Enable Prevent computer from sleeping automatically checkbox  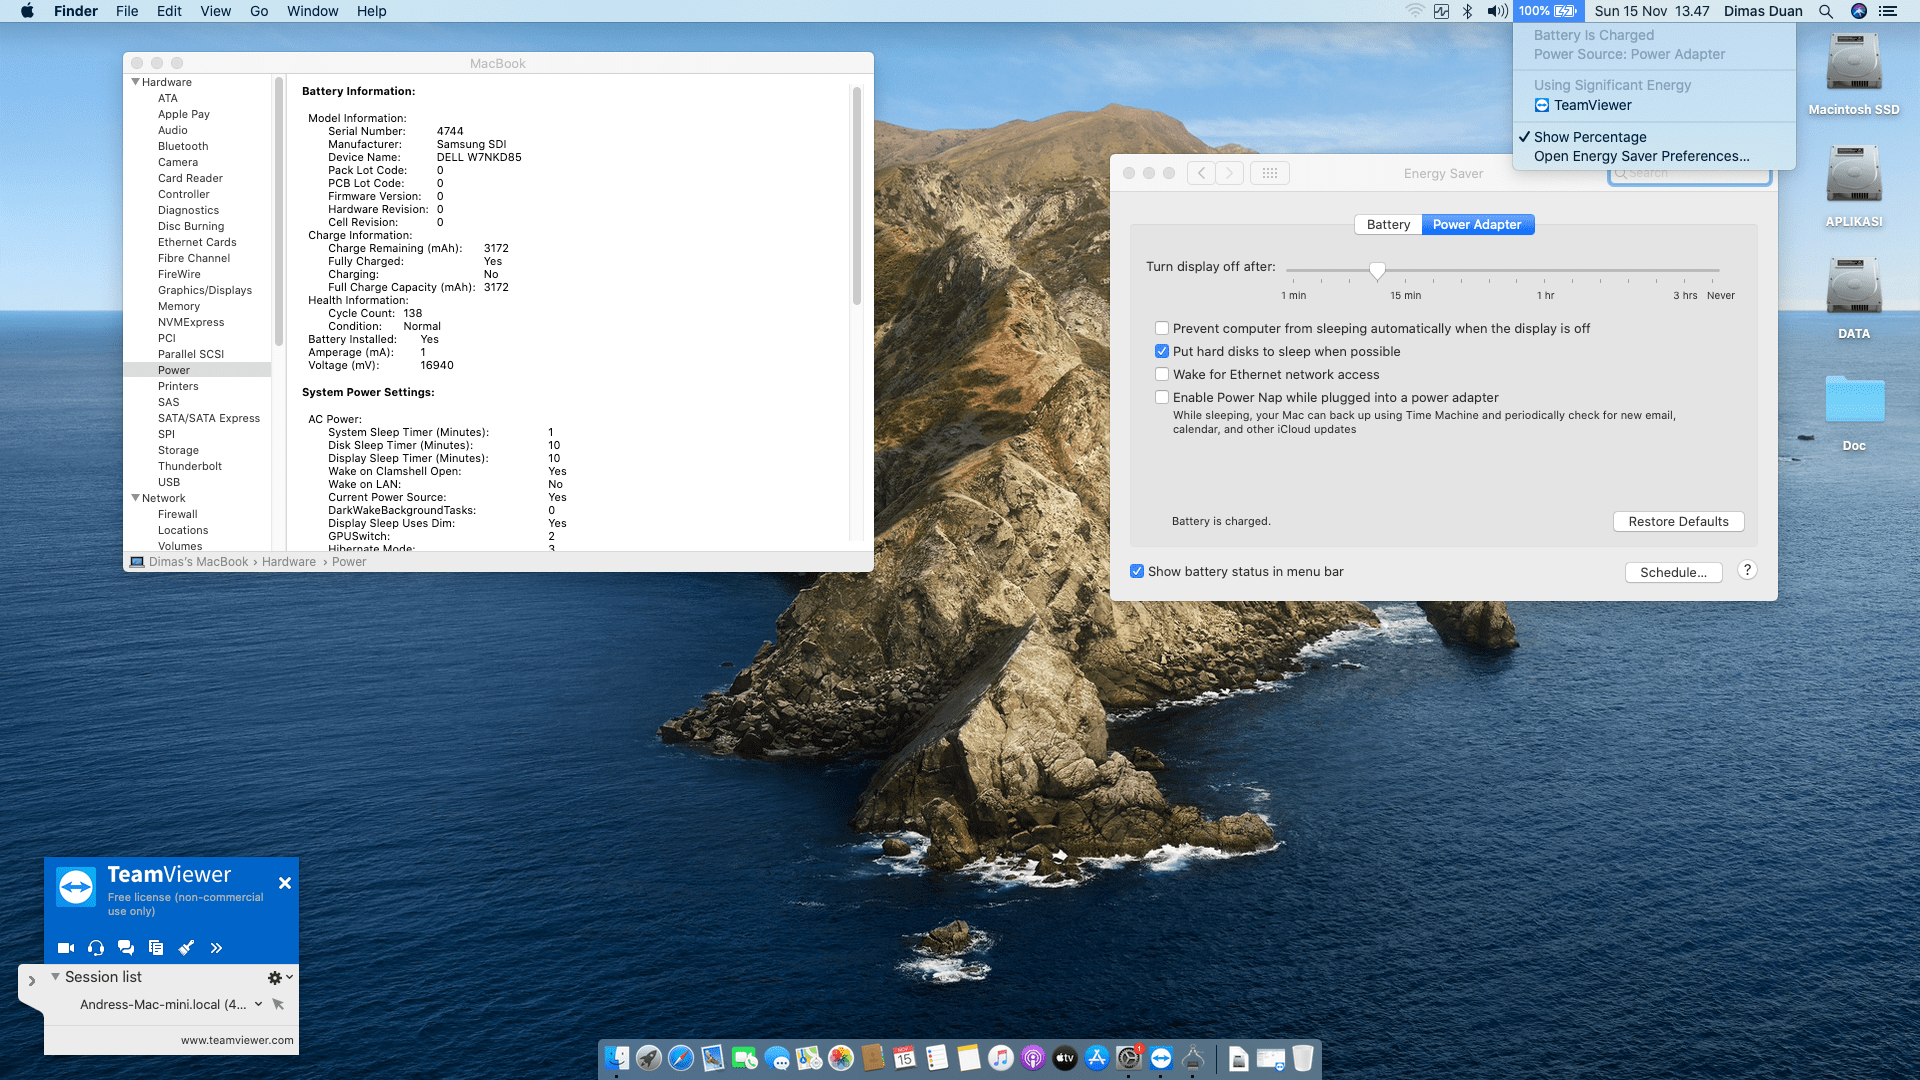coord(1162,328)
